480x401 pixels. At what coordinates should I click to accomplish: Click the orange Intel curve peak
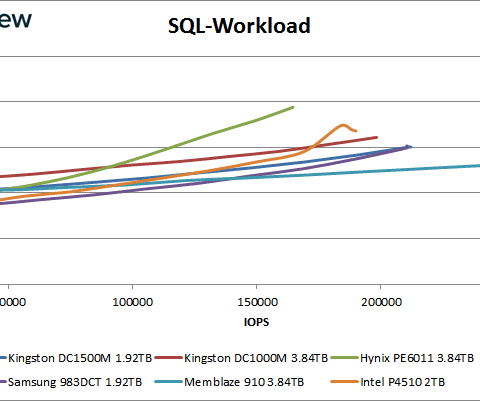pos(343,125)
